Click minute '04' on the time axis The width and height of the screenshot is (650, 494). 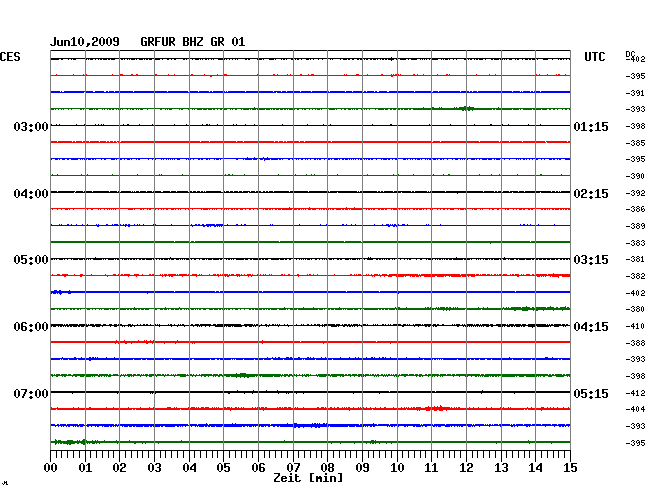[189, 468]
